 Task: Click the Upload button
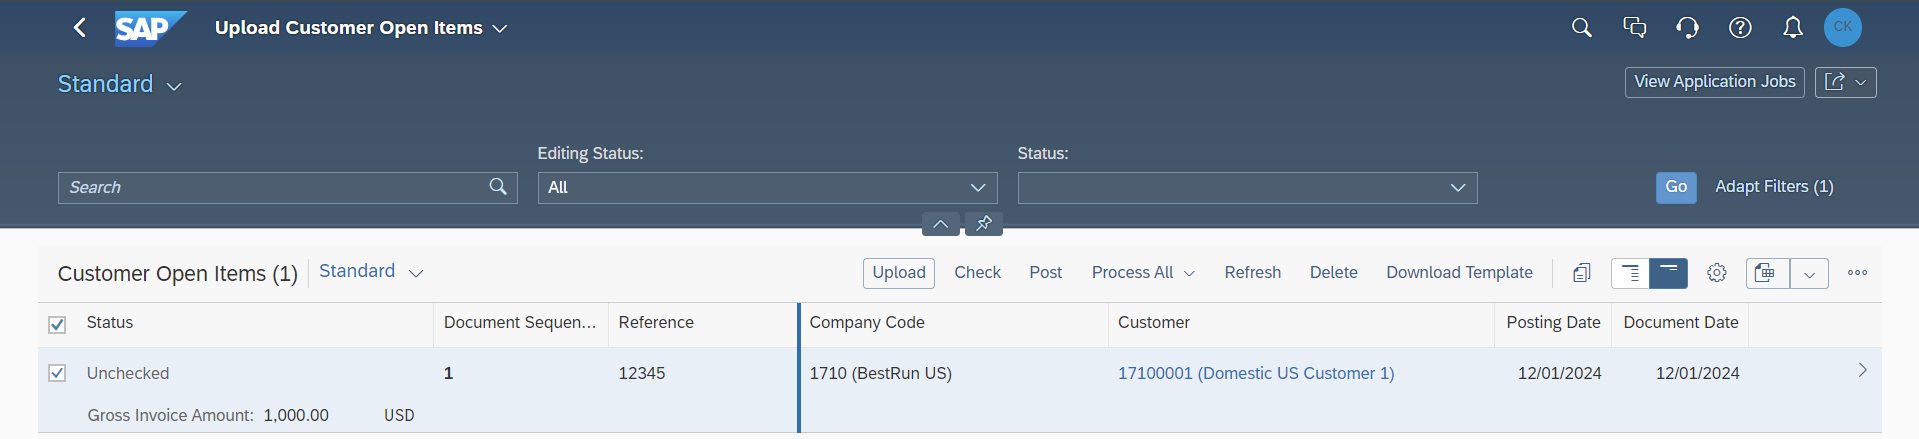tap(899, 273)
